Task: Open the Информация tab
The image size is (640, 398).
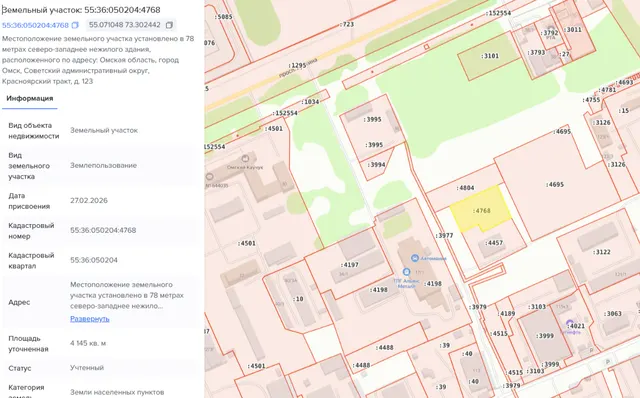Action: (x=30, y=98)
